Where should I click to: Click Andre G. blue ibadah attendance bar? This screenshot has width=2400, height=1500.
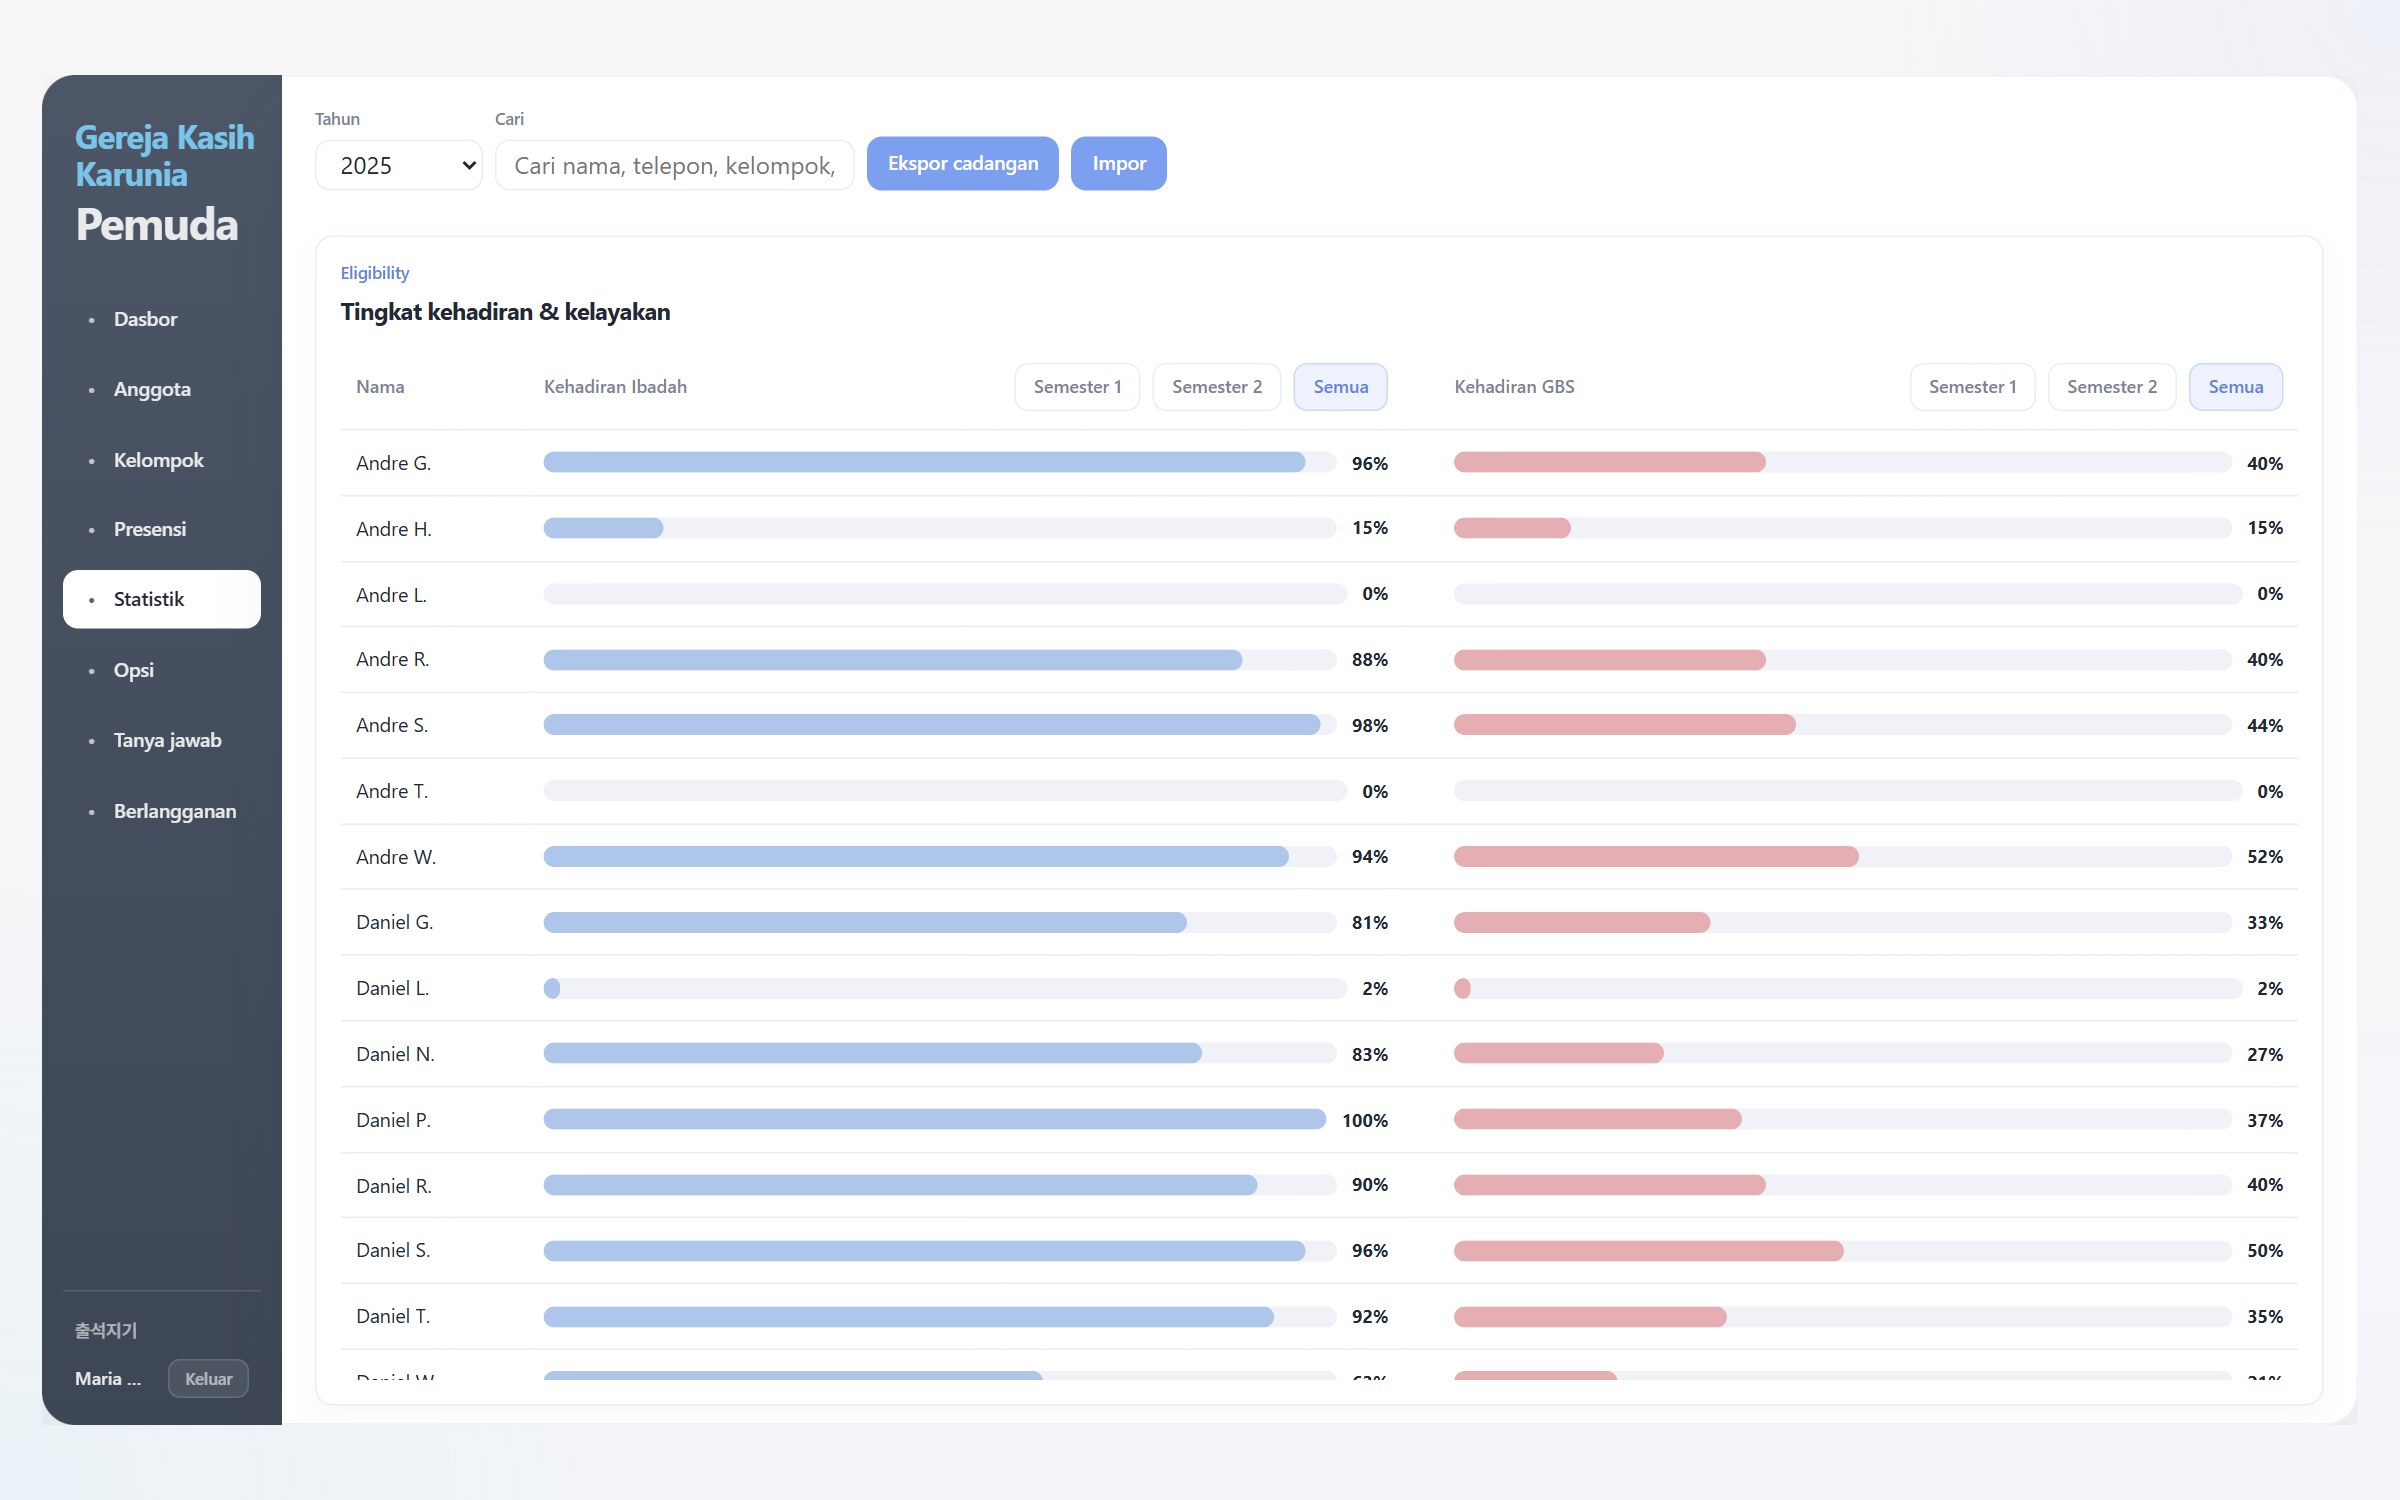pos(924,462)
